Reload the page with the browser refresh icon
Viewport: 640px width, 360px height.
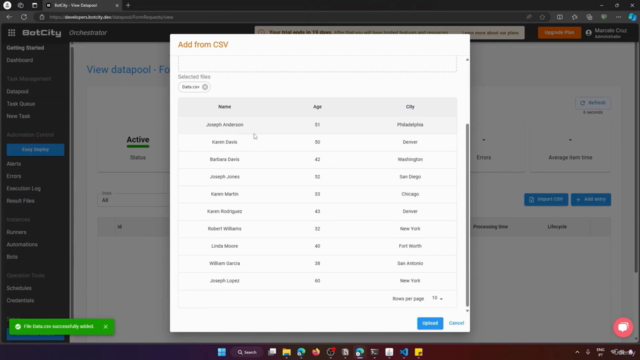(24, 17)
